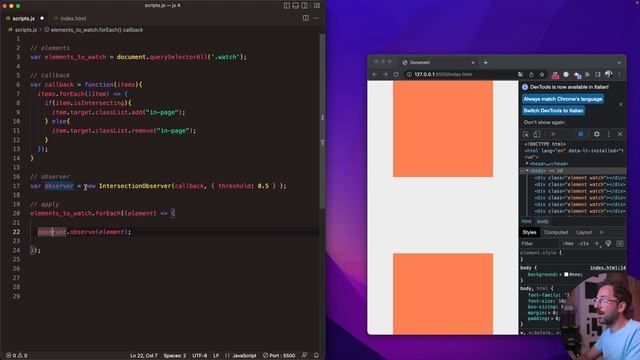Viewport: 640px width, 360px height.
Task: Toggle the secondary sidebar layout icon in the VS Code title bar
Action: pyautogui.click(x=305, y=5)
